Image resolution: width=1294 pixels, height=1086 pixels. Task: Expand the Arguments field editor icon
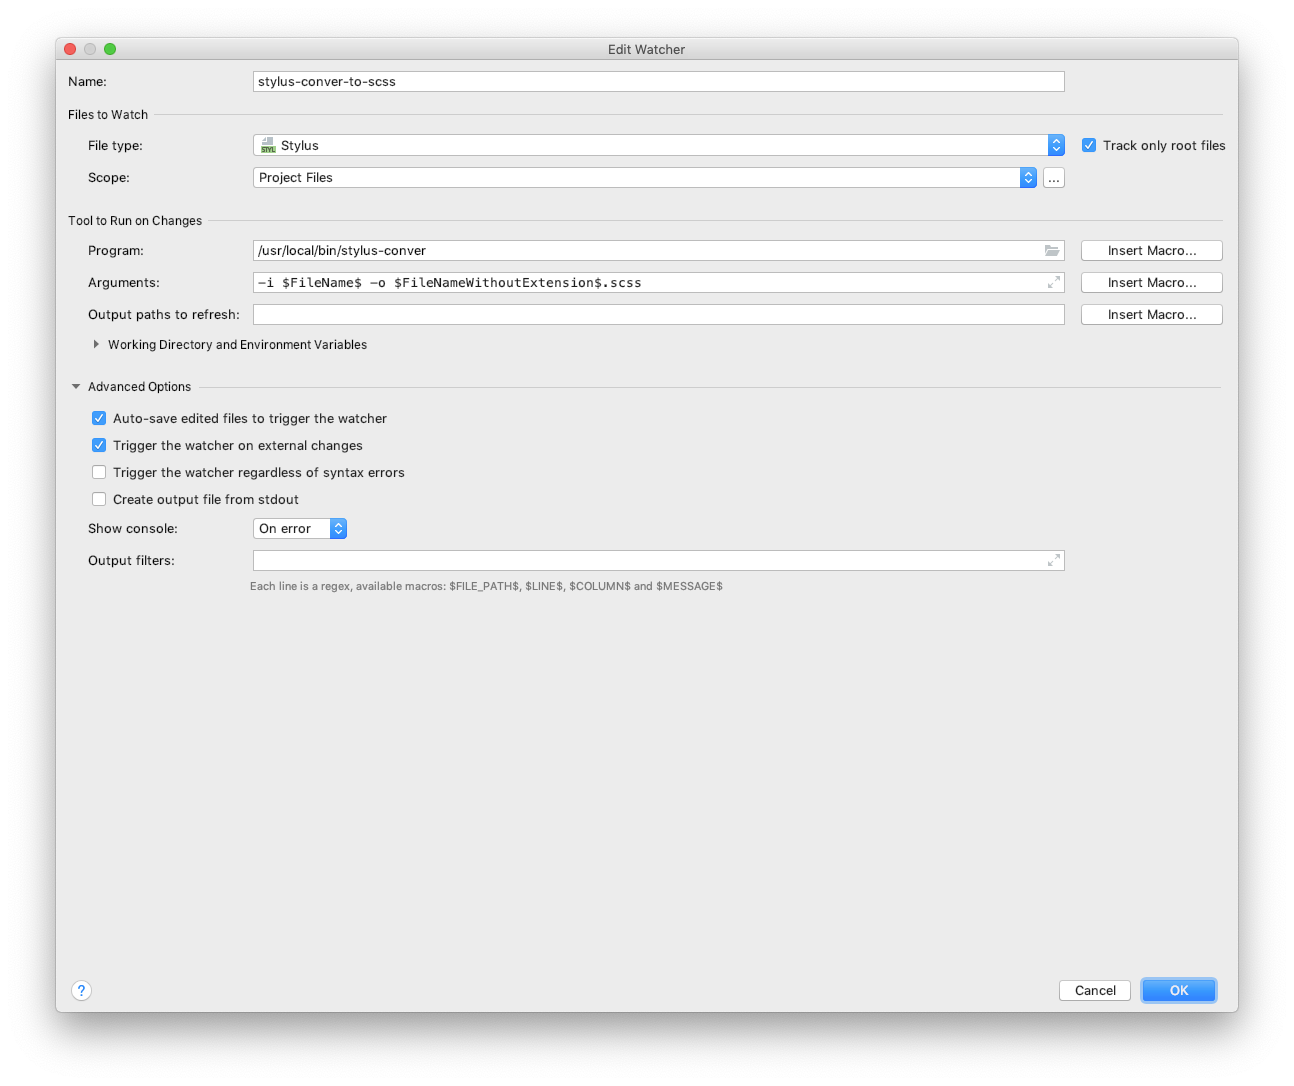point(1054,283)
